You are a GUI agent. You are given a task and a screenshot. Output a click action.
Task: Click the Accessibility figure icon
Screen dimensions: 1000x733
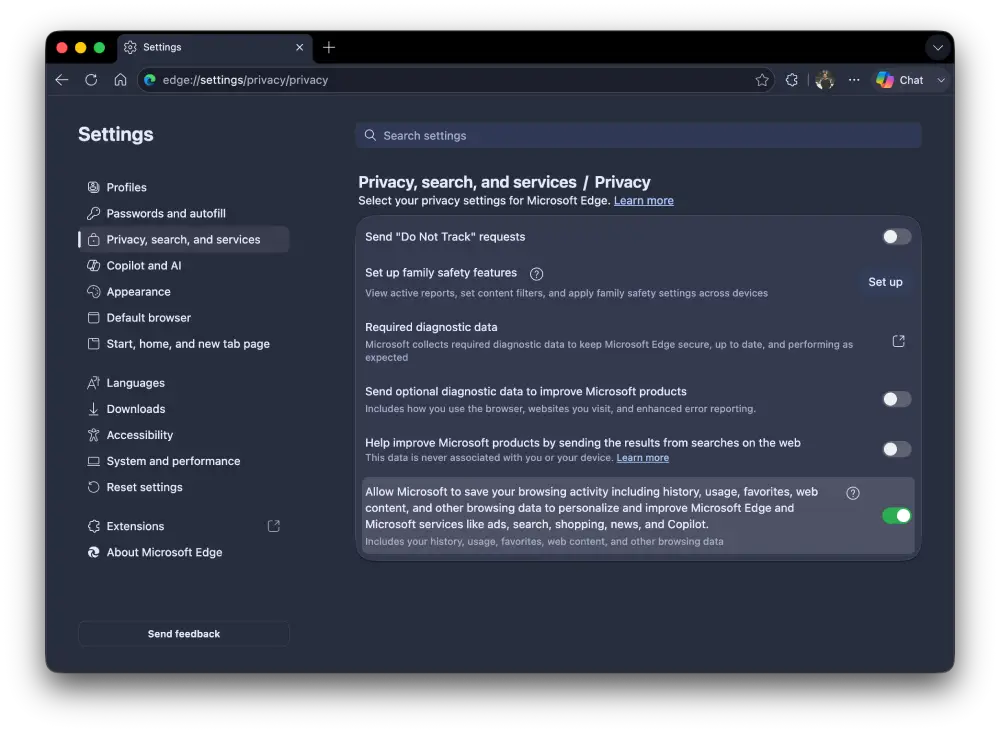(94, 435)
